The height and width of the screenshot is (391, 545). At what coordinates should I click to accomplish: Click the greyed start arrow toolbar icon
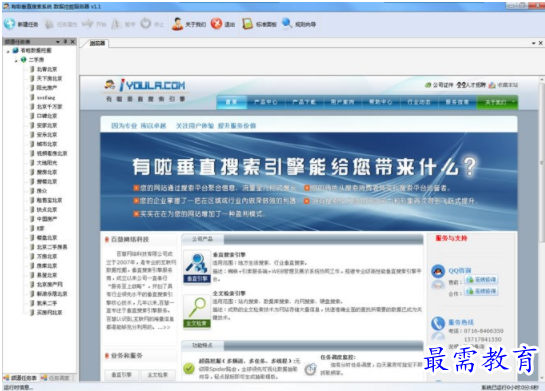point(88,24)
